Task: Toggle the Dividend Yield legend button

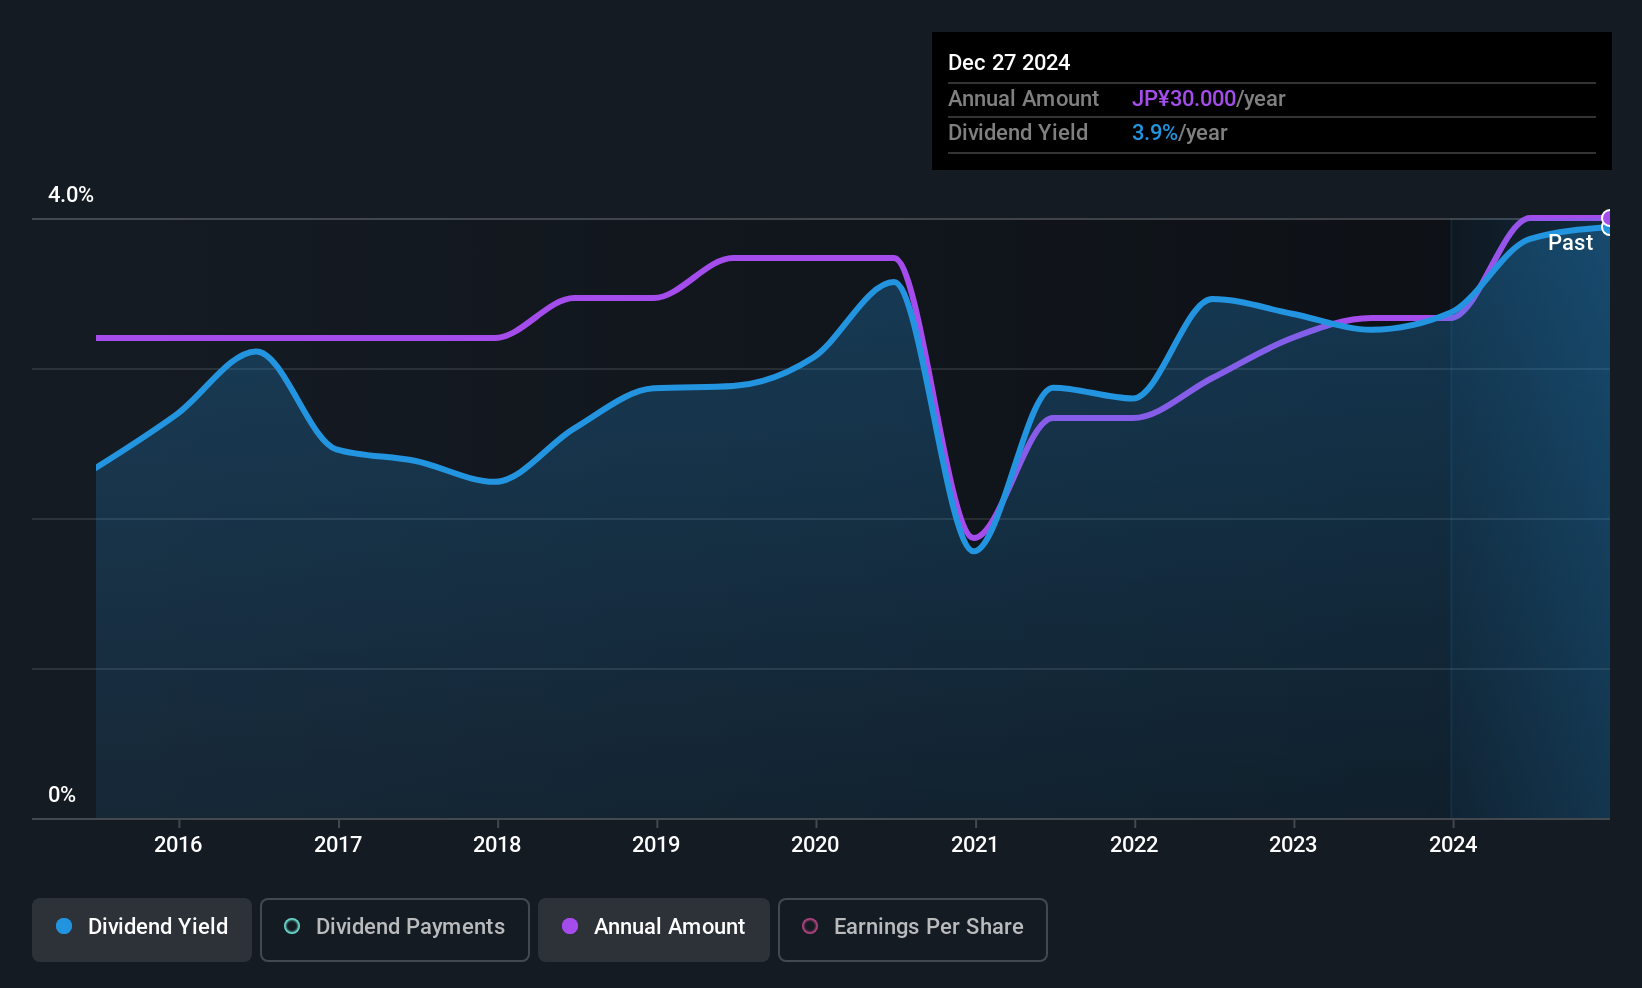Action: tap(142, 929)
